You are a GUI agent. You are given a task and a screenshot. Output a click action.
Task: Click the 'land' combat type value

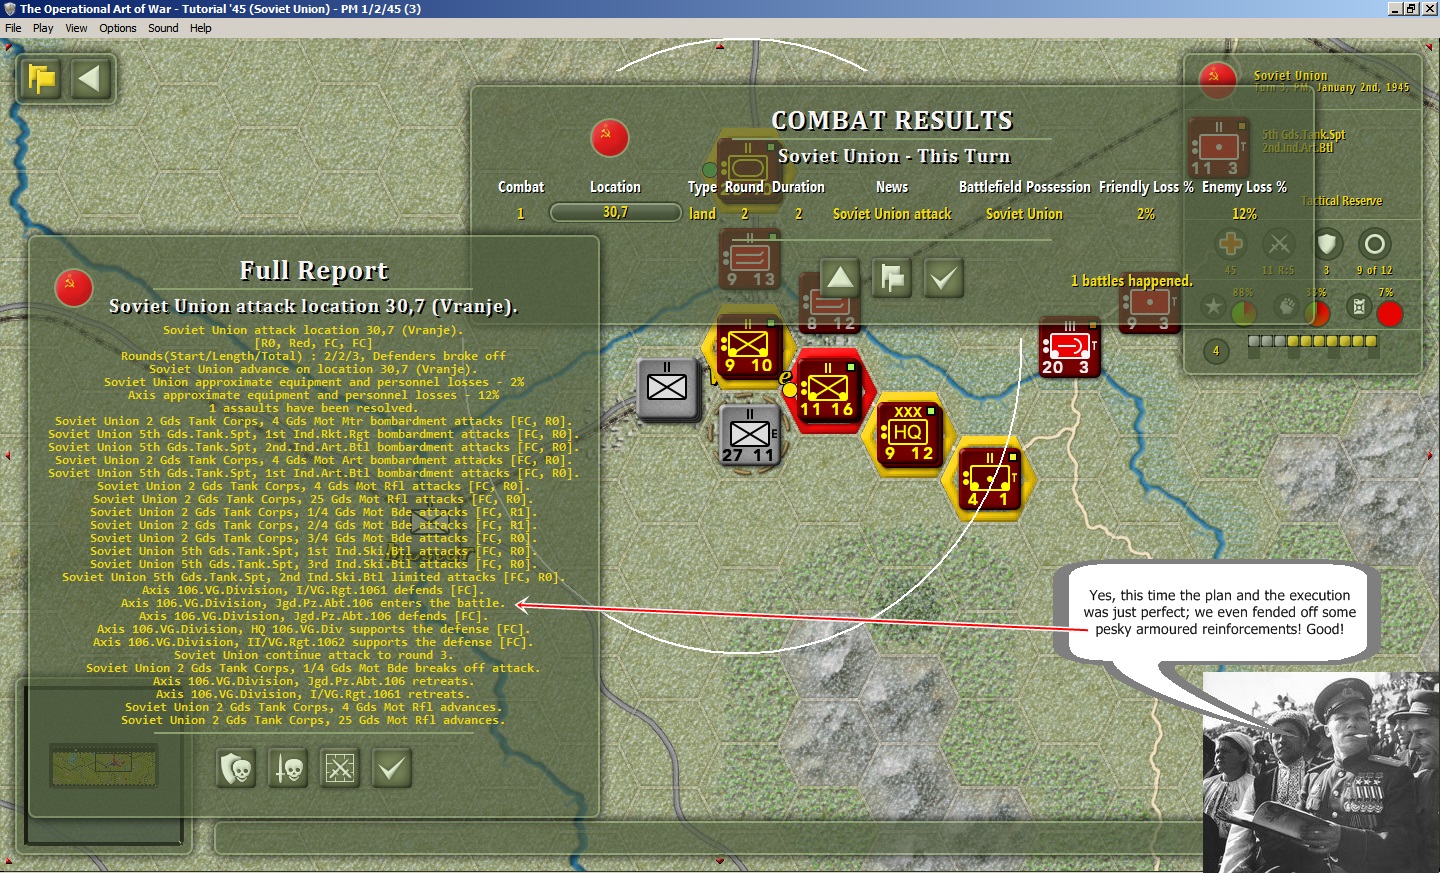[x=702, y=214]
